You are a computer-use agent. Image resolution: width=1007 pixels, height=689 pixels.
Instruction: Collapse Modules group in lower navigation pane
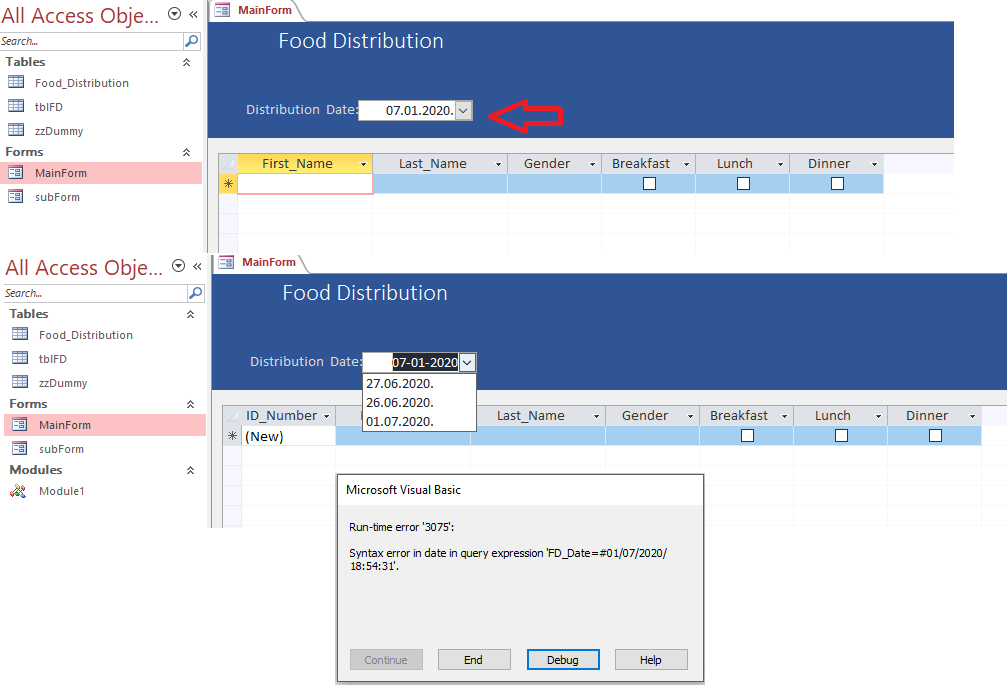tap(190, 470)
